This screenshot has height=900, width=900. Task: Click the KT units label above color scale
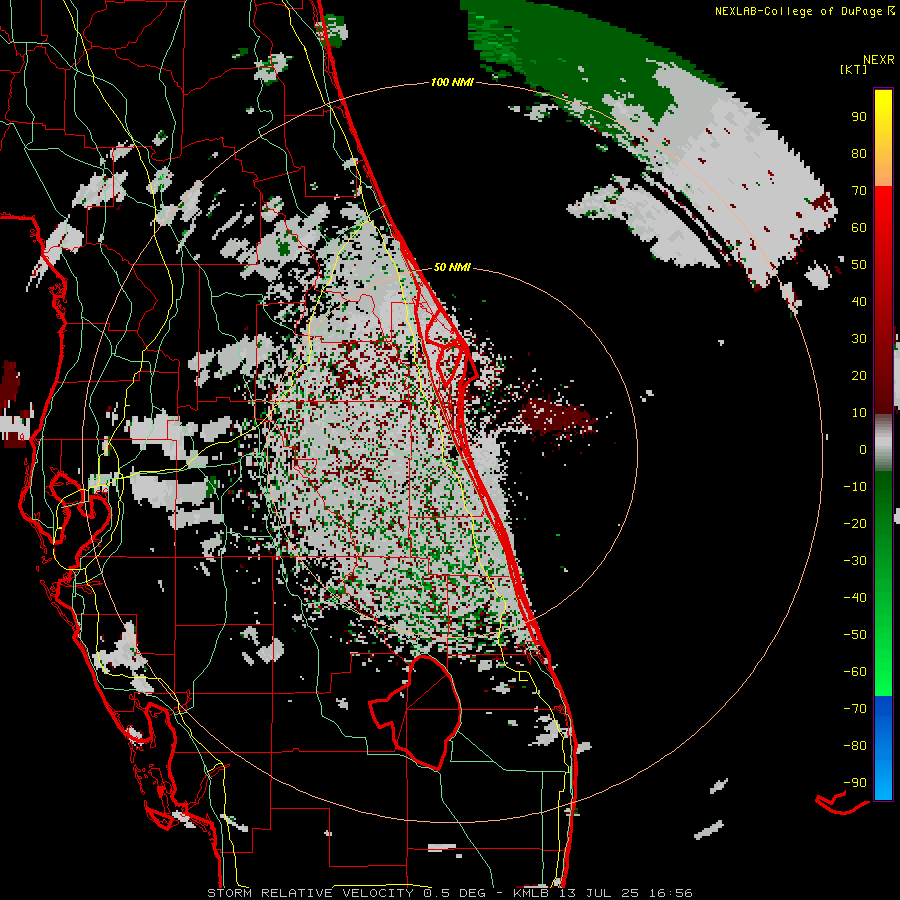point(854,69)
